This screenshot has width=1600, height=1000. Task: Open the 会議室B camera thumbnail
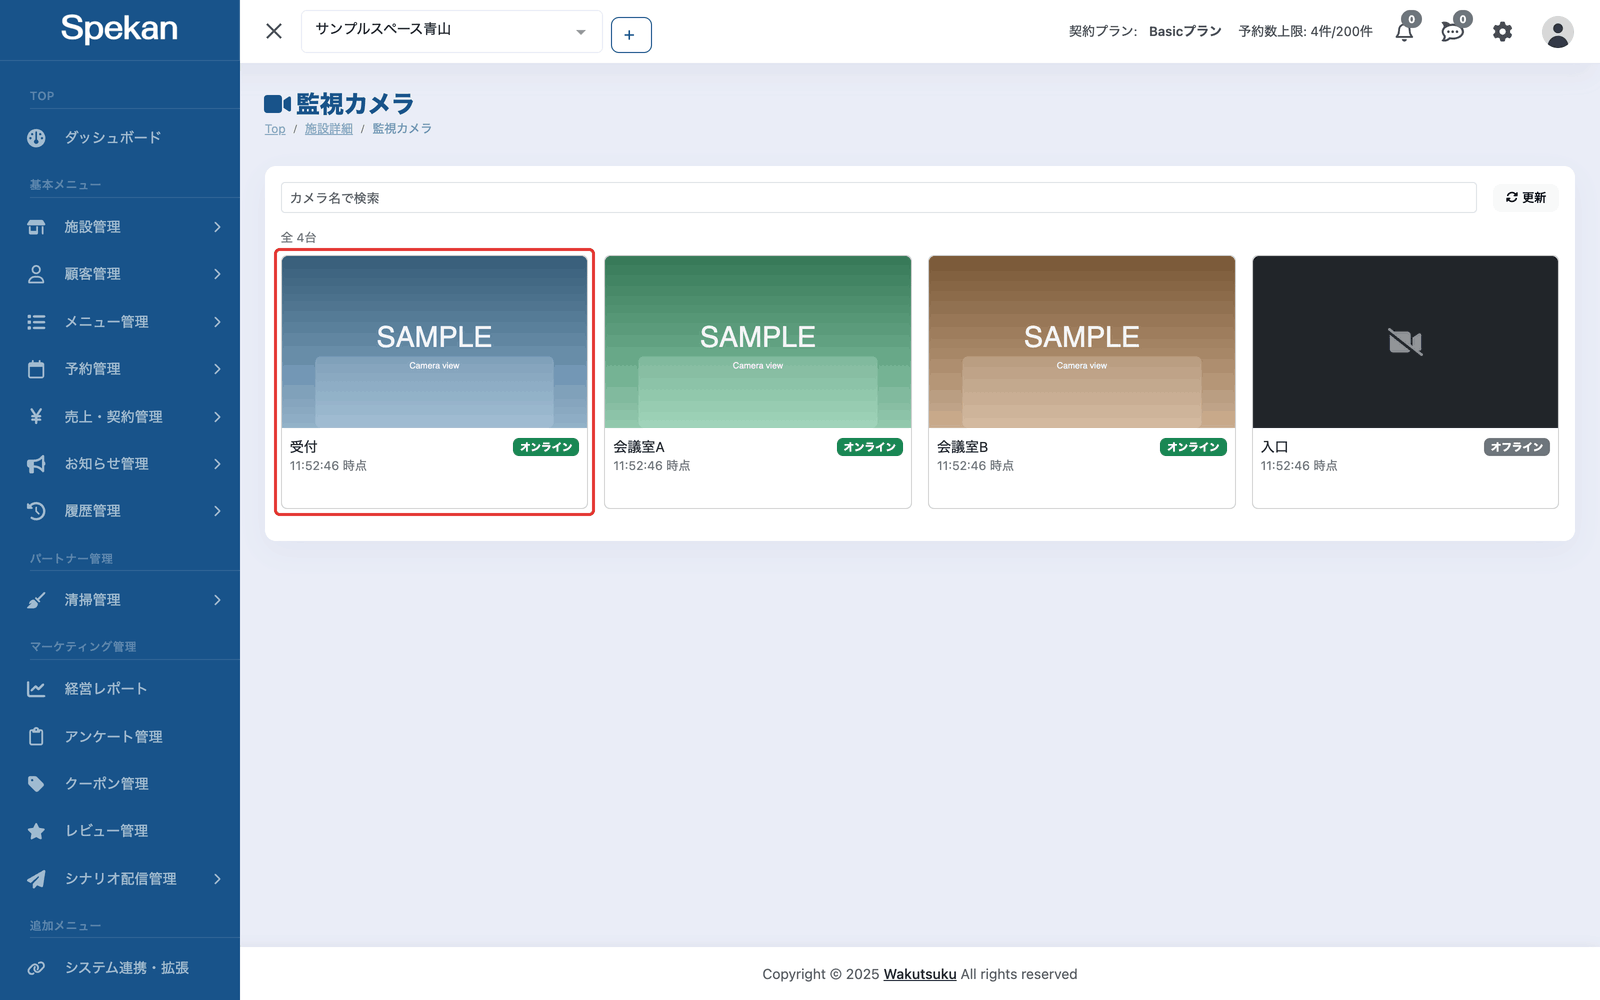coord(1082,342)
